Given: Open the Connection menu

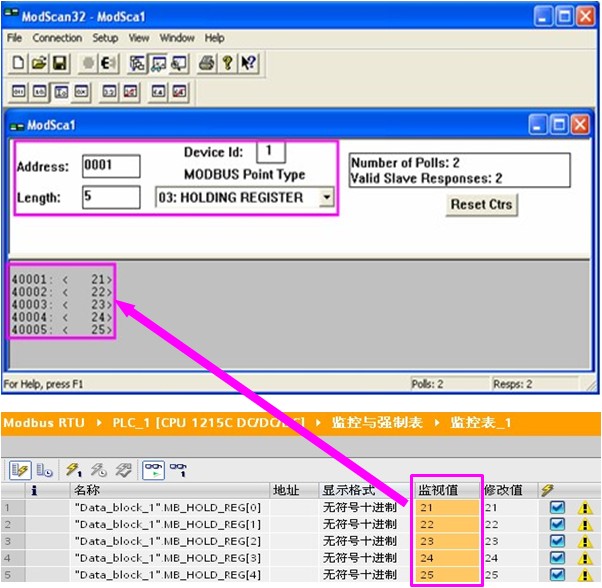Looking at the screenshot, I should (57, 38).
